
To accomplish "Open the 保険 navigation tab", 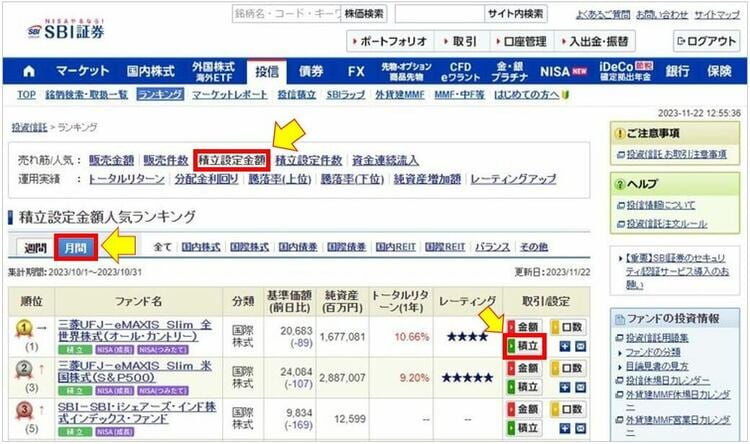I will tap(719, 71).
